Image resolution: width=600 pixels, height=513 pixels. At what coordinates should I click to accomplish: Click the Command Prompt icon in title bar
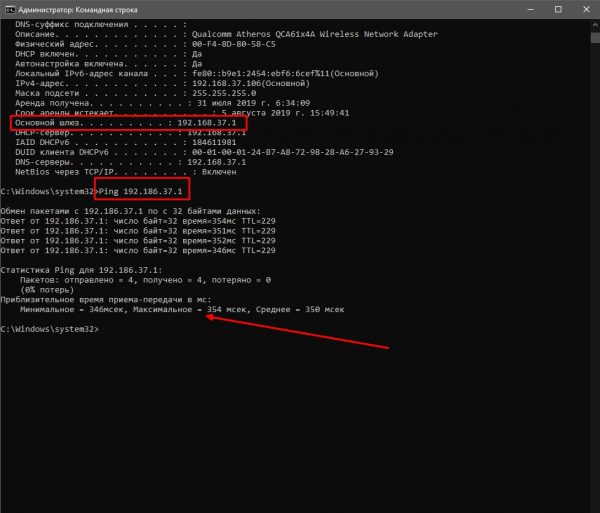point(10,10)
